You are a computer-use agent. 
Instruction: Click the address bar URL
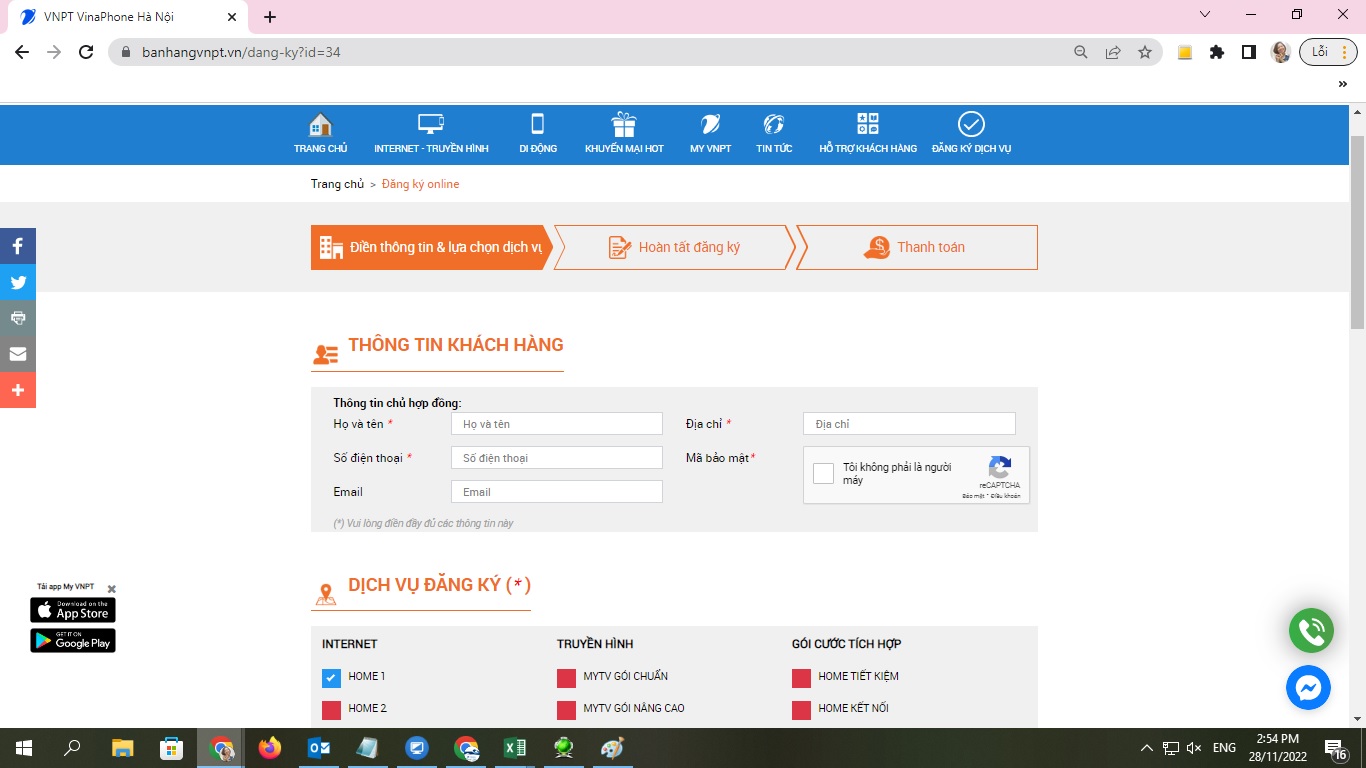tap(241, 52)
